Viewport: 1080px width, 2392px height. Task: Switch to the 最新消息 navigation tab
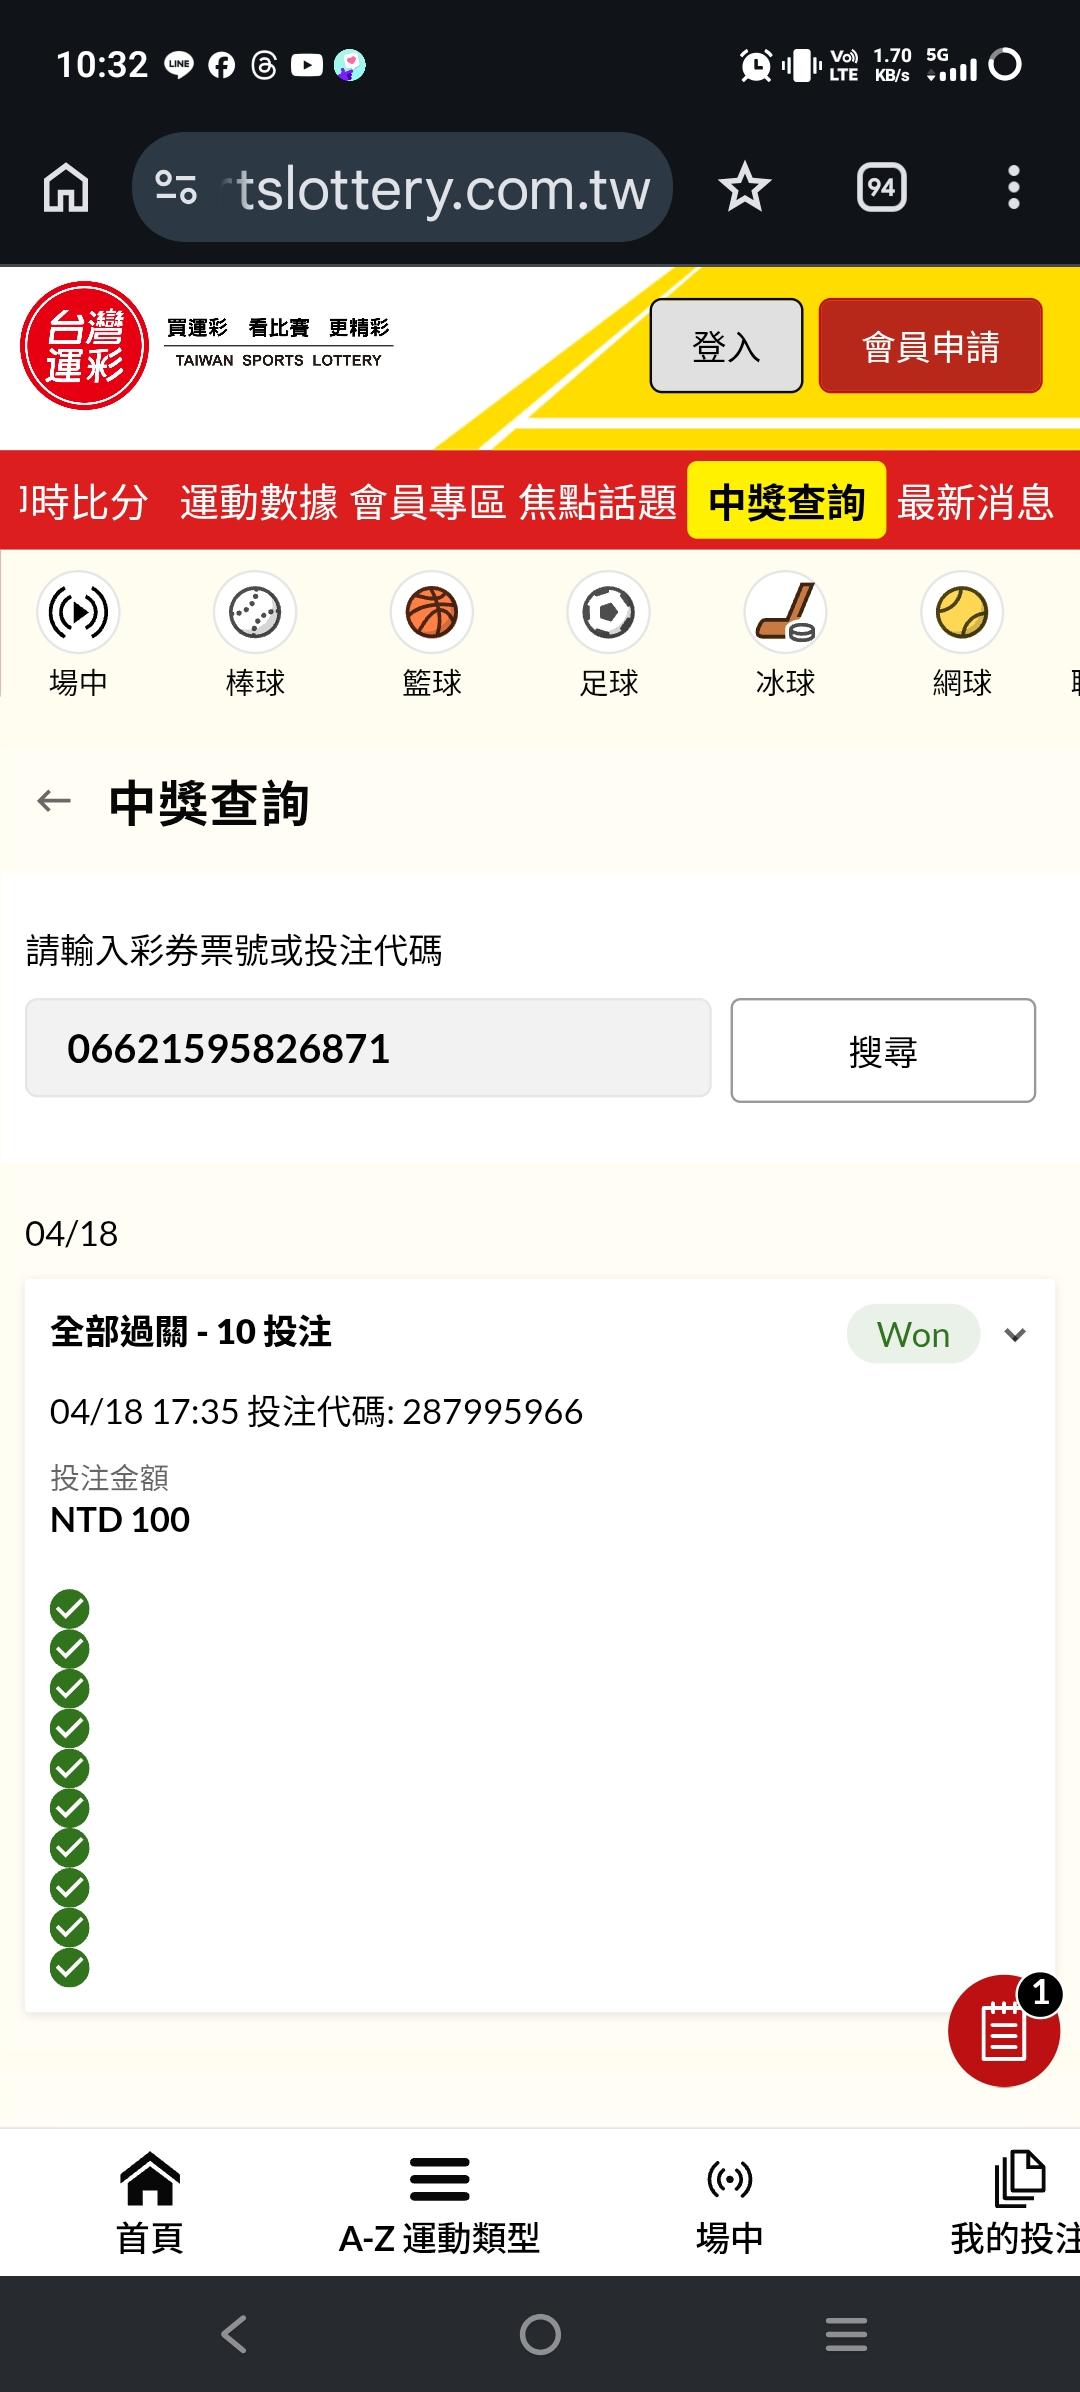975,502
